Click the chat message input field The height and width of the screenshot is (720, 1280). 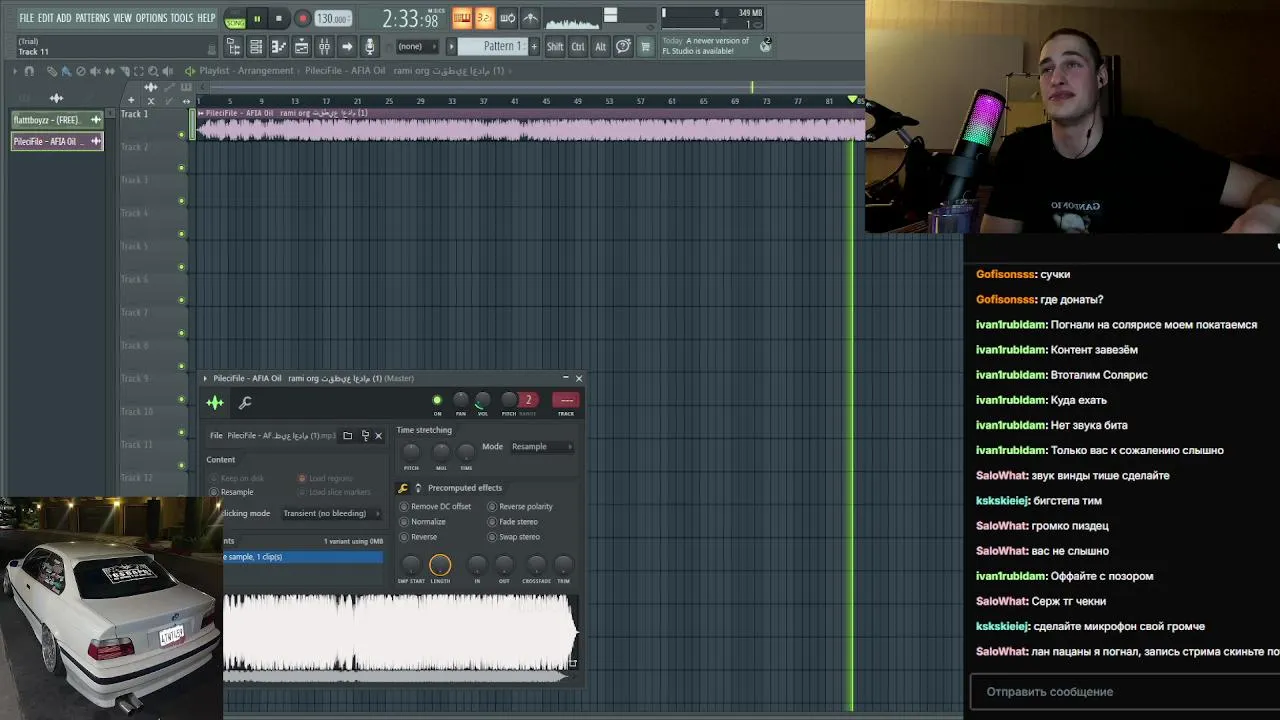pos(1124,692)
